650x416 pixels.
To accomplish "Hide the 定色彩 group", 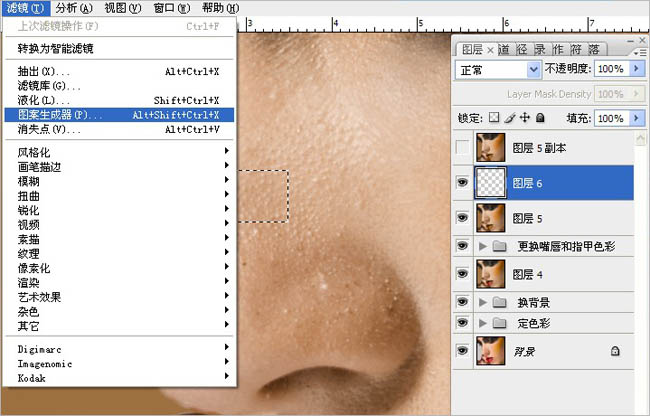I will [463, 323].
